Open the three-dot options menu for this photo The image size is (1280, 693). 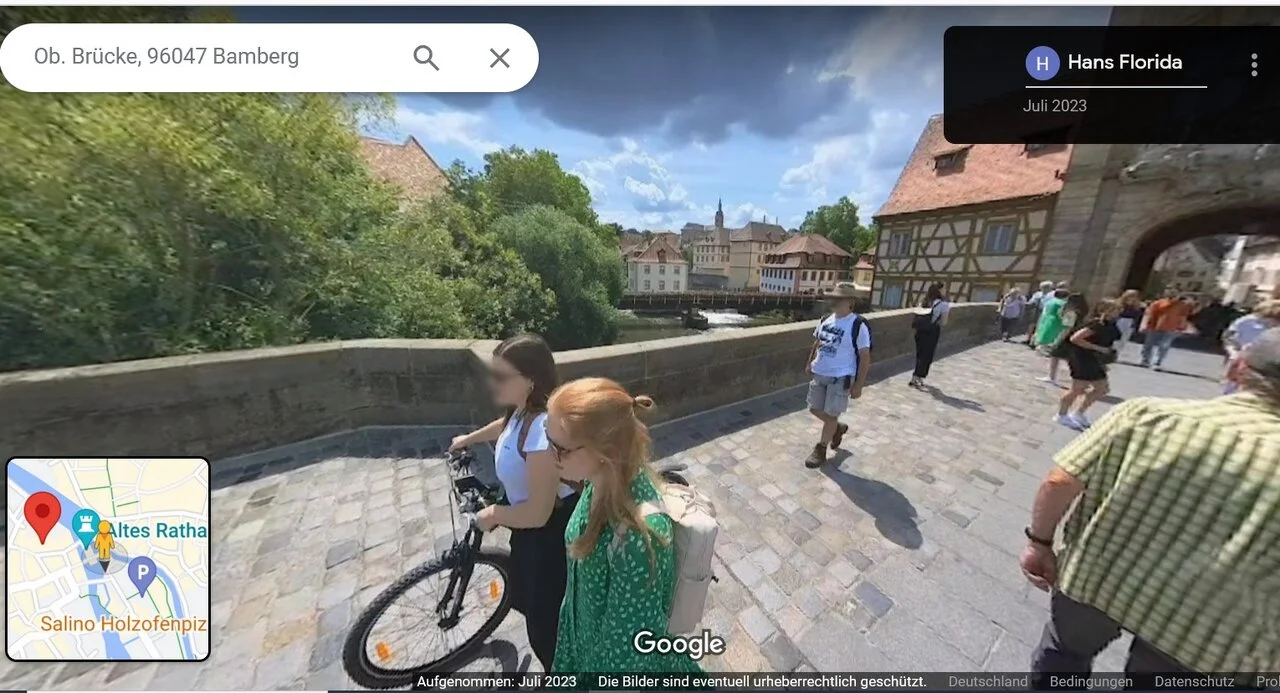(1253, 63)
